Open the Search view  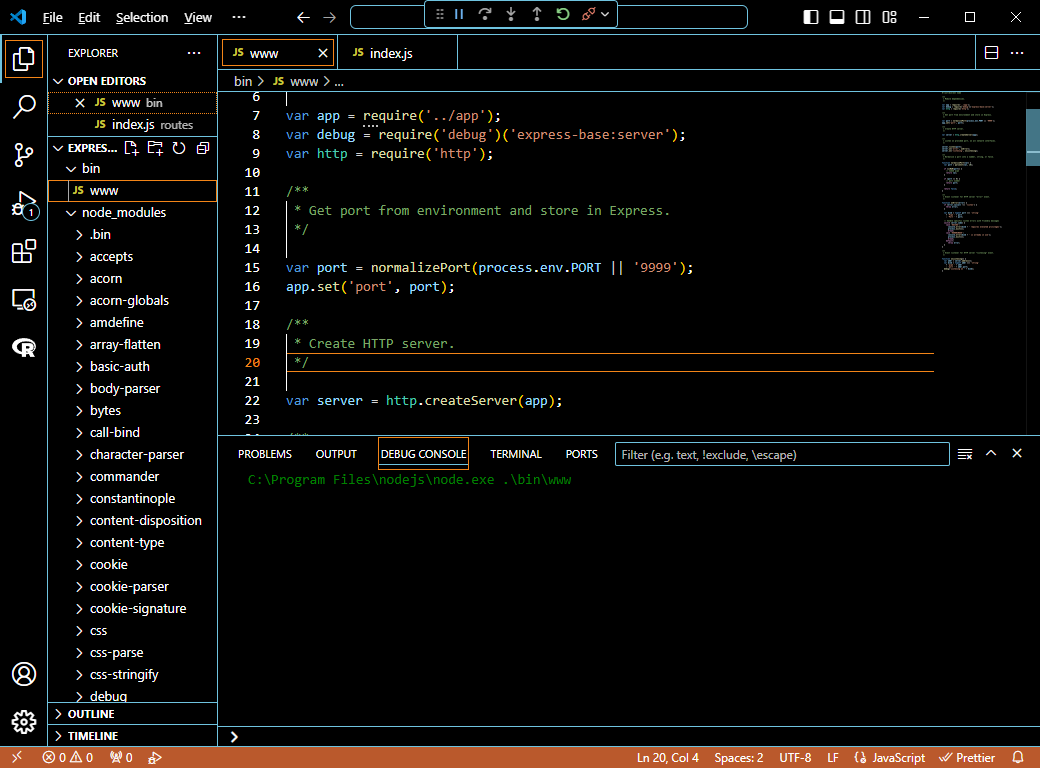[24, 106]
